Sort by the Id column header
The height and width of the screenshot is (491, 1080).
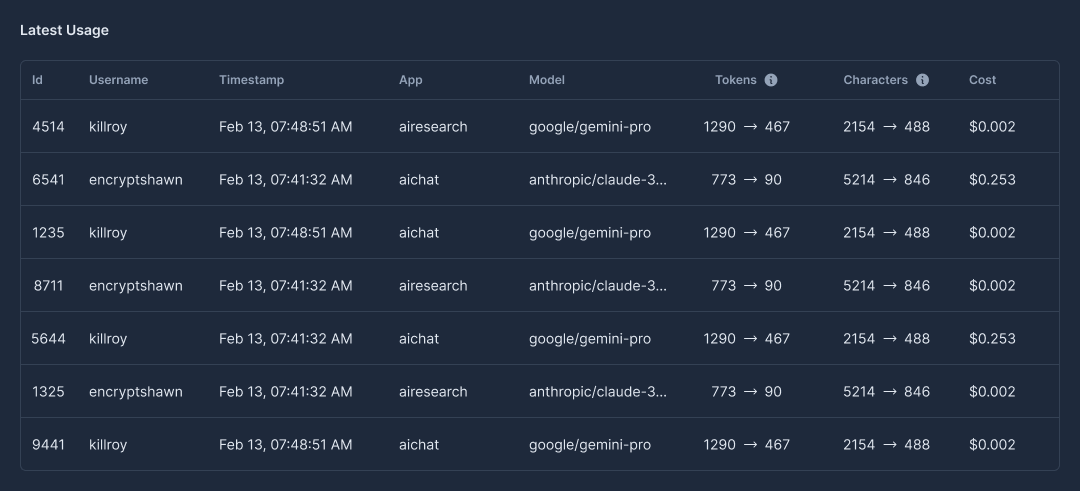point(37,80)
